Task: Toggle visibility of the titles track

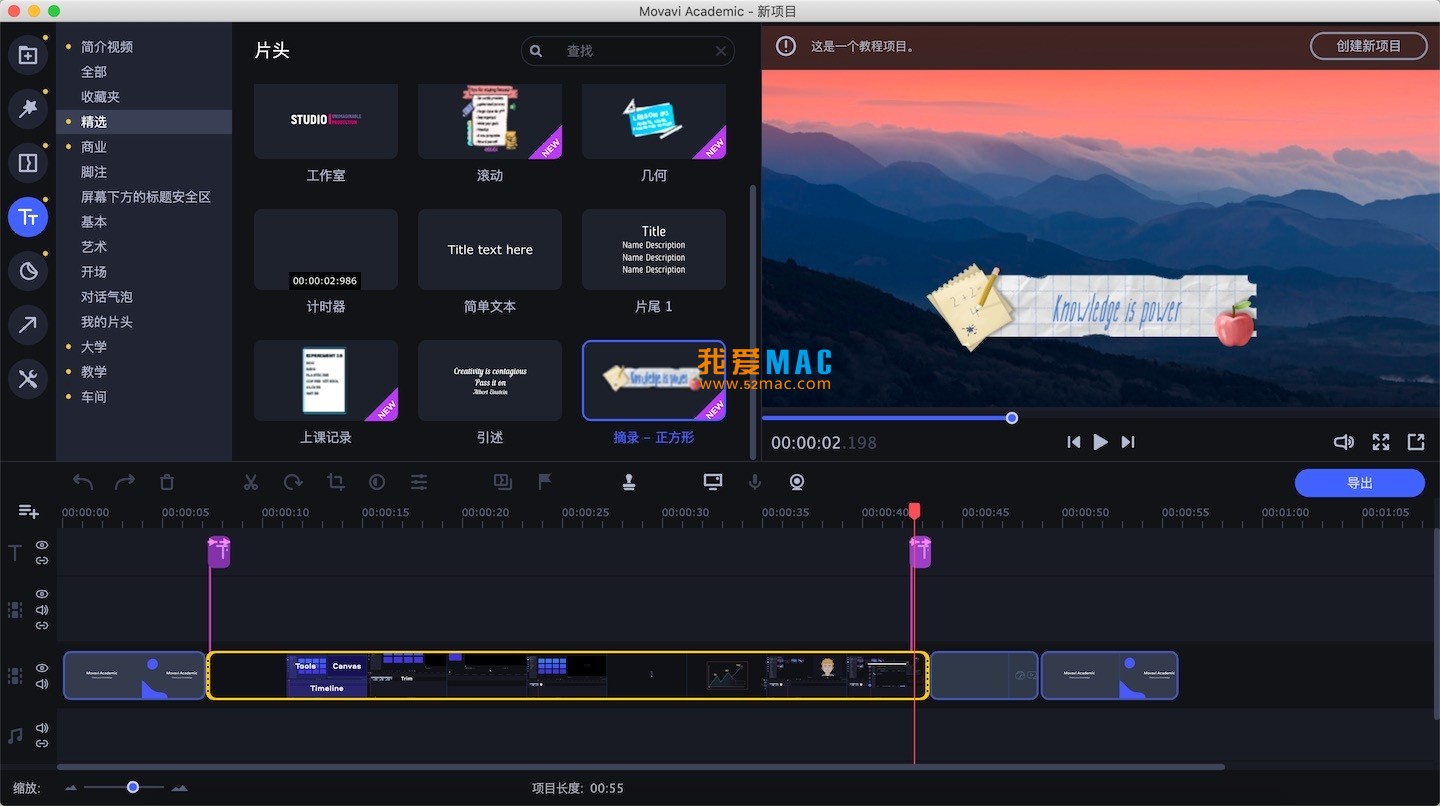Action: tap(42, 545)
